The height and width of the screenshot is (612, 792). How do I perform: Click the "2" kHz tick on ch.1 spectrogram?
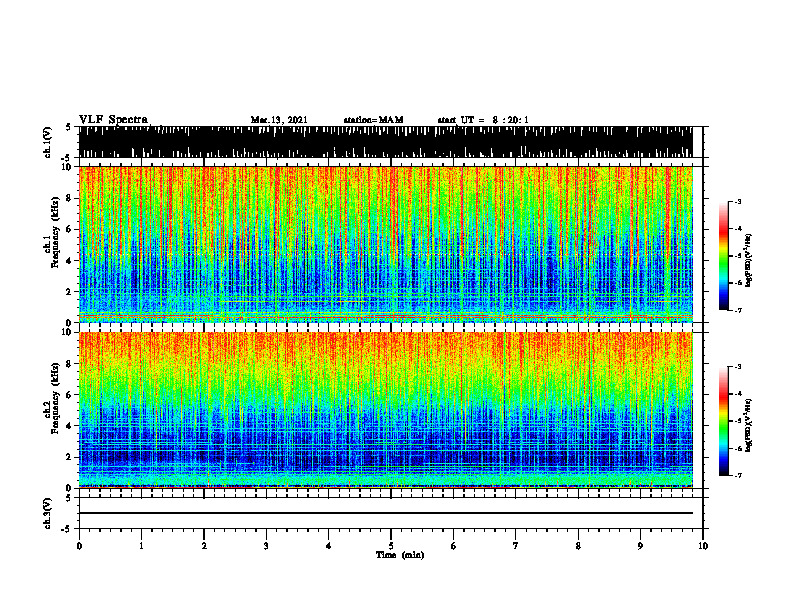tap(70, 292)
